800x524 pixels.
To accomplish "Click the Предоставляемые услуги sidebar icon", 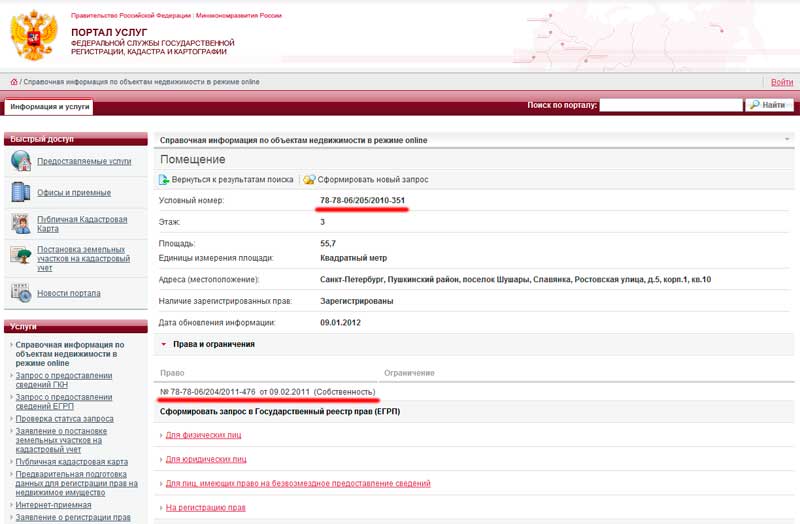I will point(21,161).
